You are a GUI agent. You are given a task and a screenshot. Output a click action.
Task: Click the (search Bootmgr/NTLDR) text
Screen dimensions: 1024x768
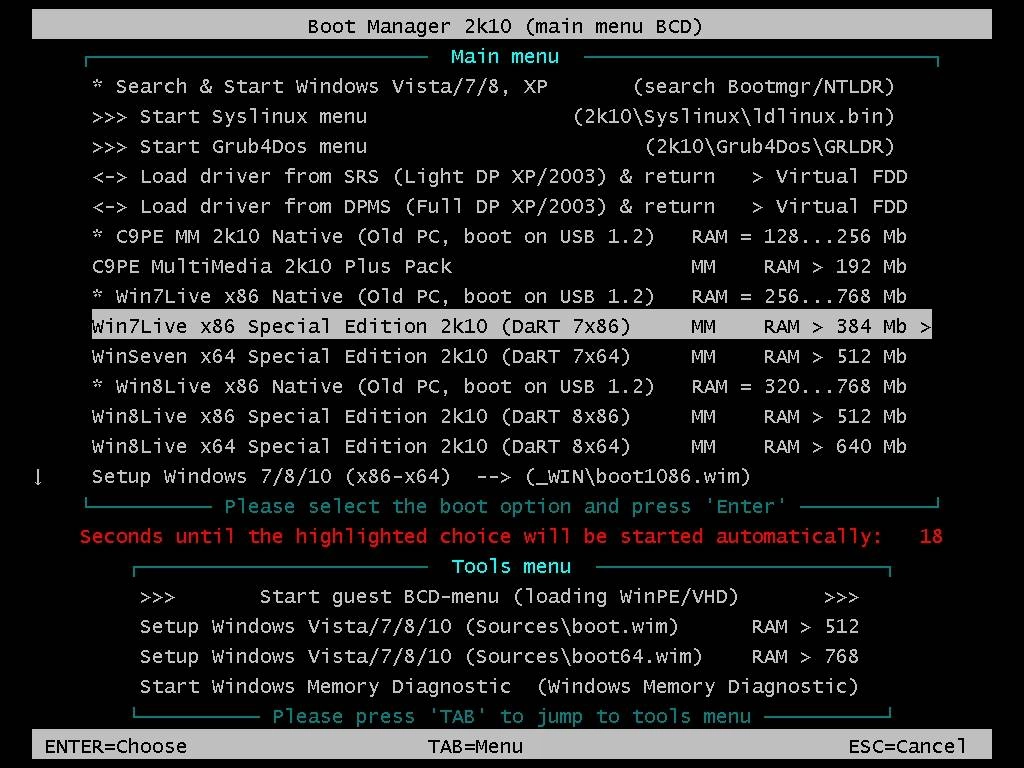pyautogui.click(x=763, y=86)
